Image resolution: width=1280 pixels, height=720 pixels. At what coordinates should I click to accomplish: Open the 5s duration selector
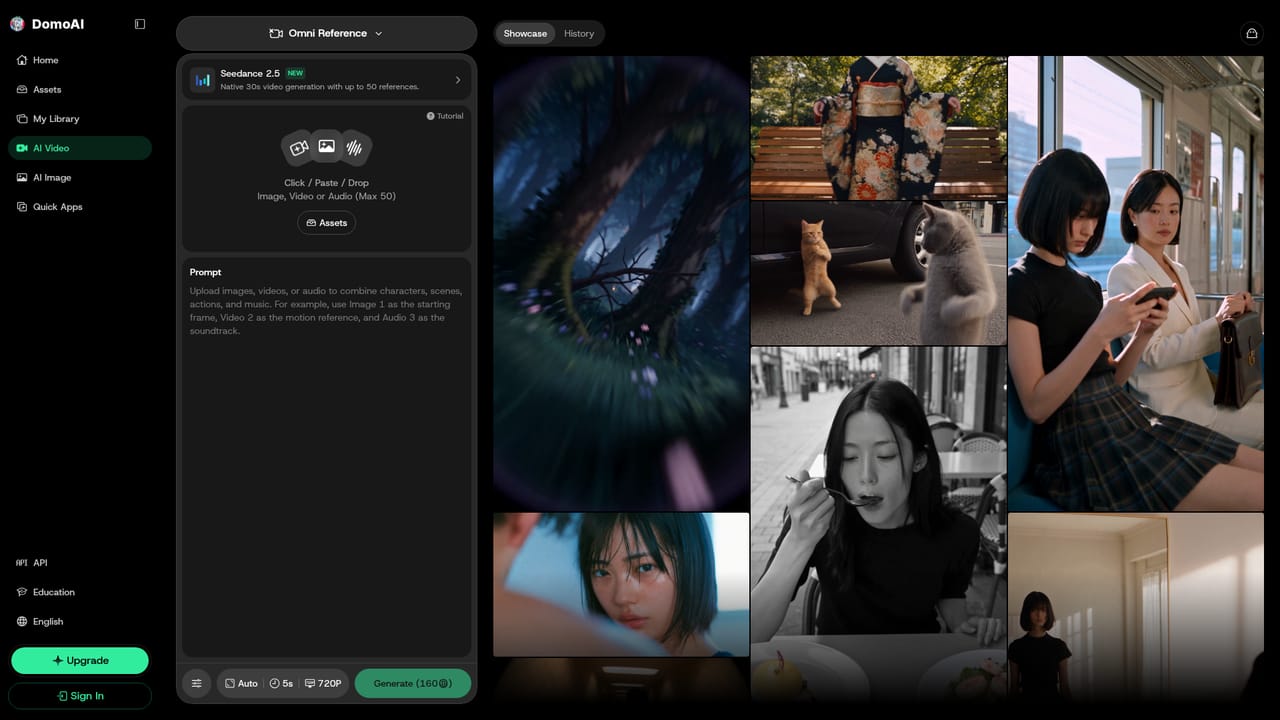[x=281, y=683]
